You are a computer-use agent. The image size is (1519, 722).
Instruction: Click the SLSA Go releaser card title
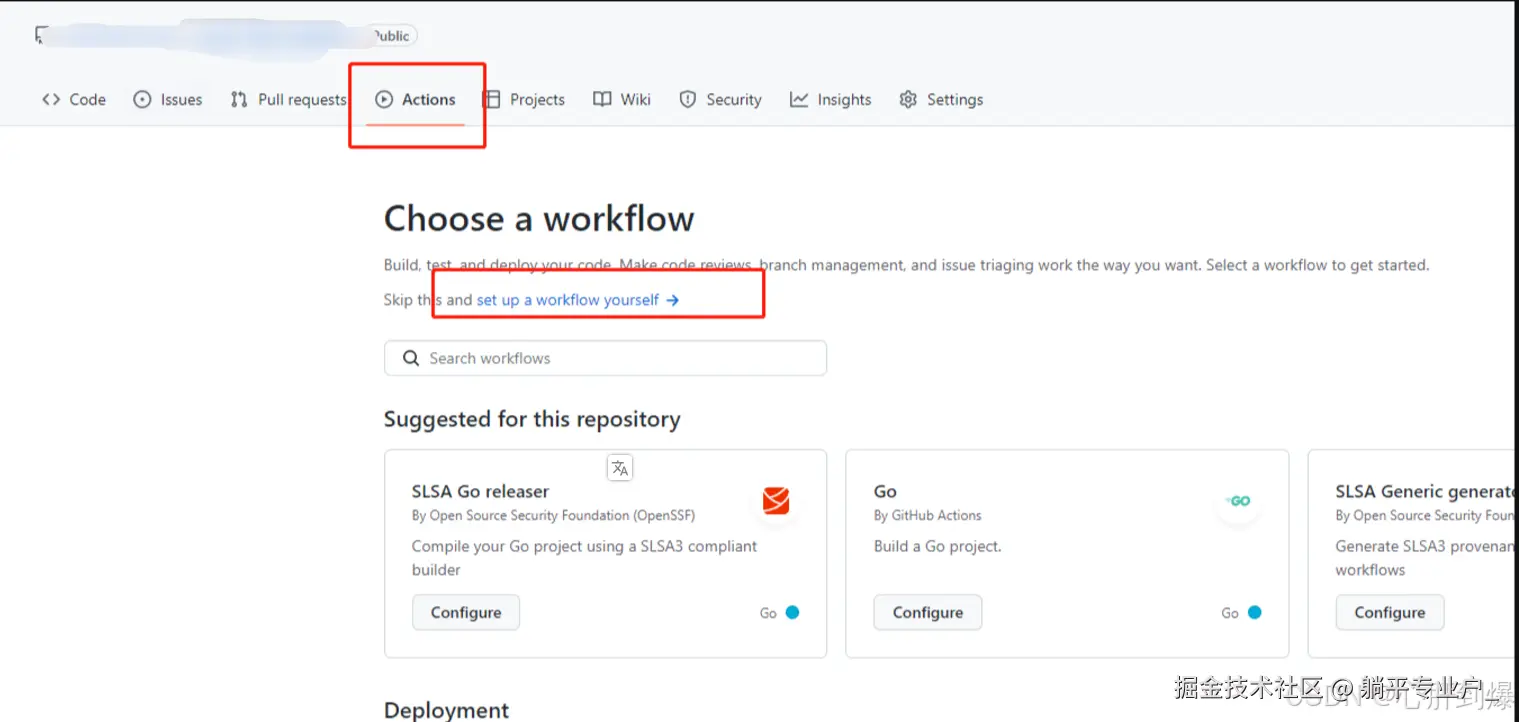[480, 491]
